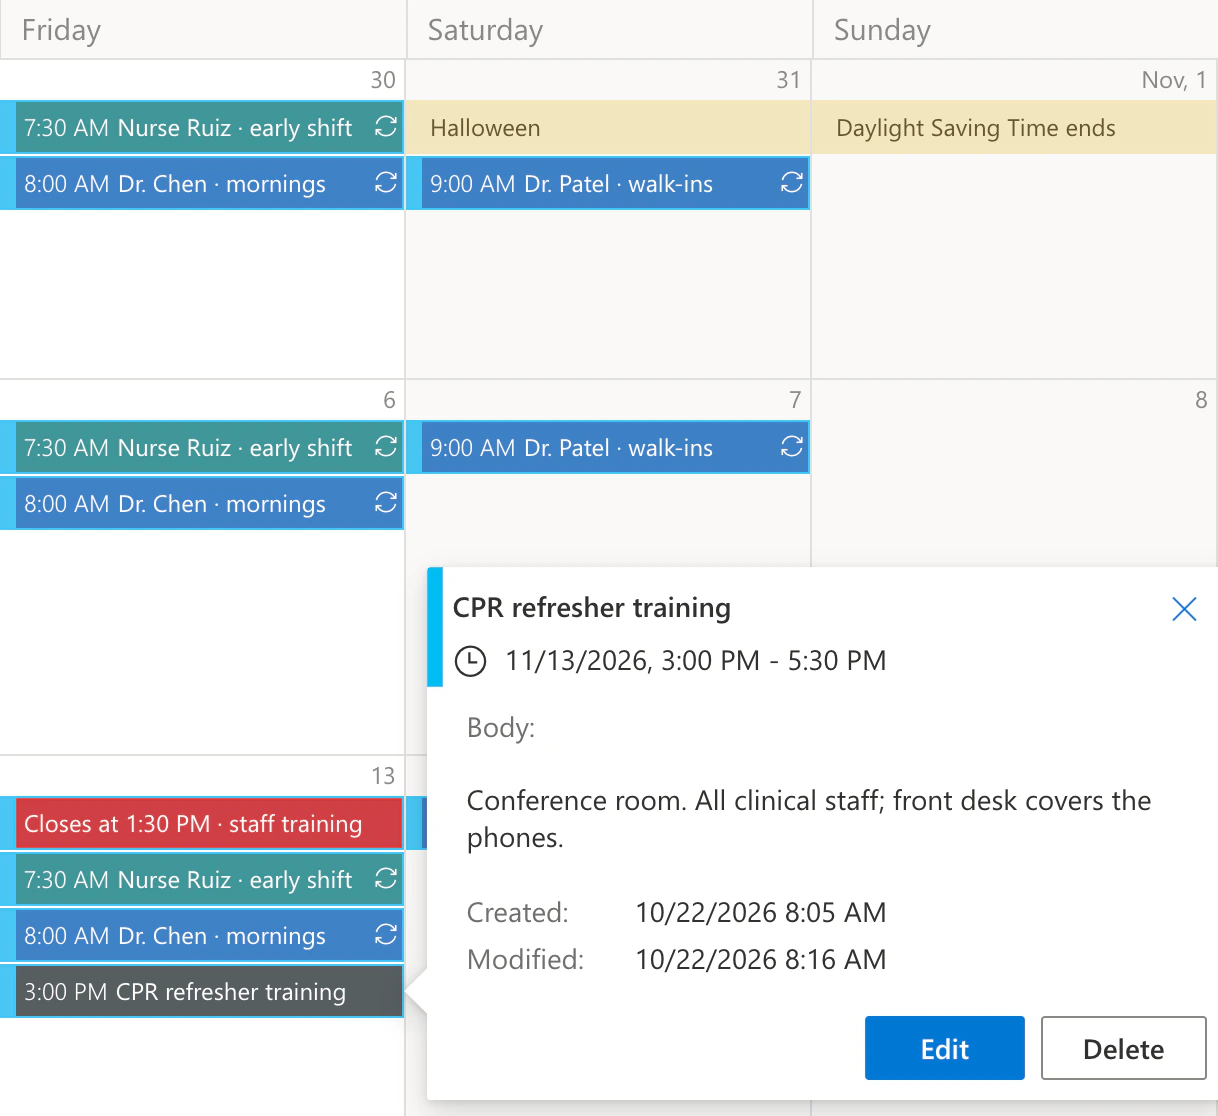1218x1116 pixels.
Task: Click the recurrence icon on November 13 Nurse Ruiz shift
Action: coord(386,879)
